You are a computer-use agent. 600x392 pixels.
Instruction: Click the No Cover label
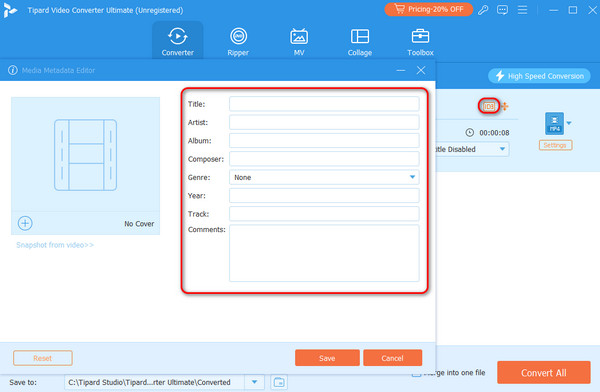[139, 224]
